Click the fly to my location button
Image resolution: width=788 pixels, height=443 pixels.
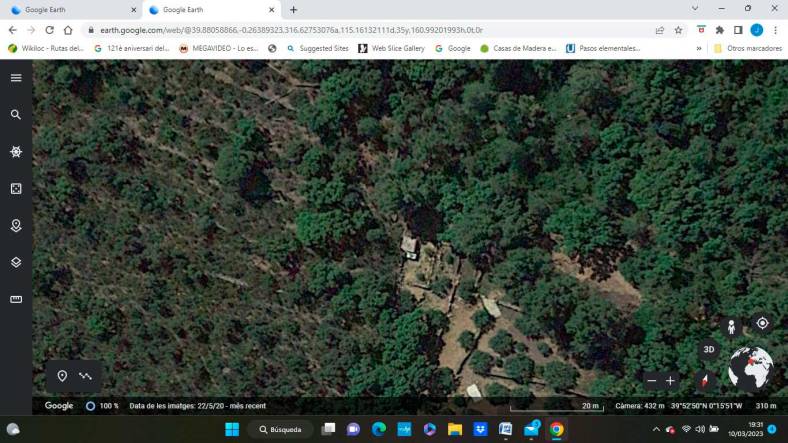pyautogui.click(x=762, y=323)
